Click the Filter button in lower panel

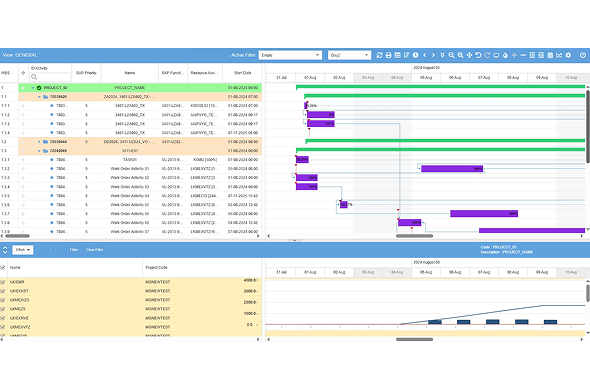74,250
